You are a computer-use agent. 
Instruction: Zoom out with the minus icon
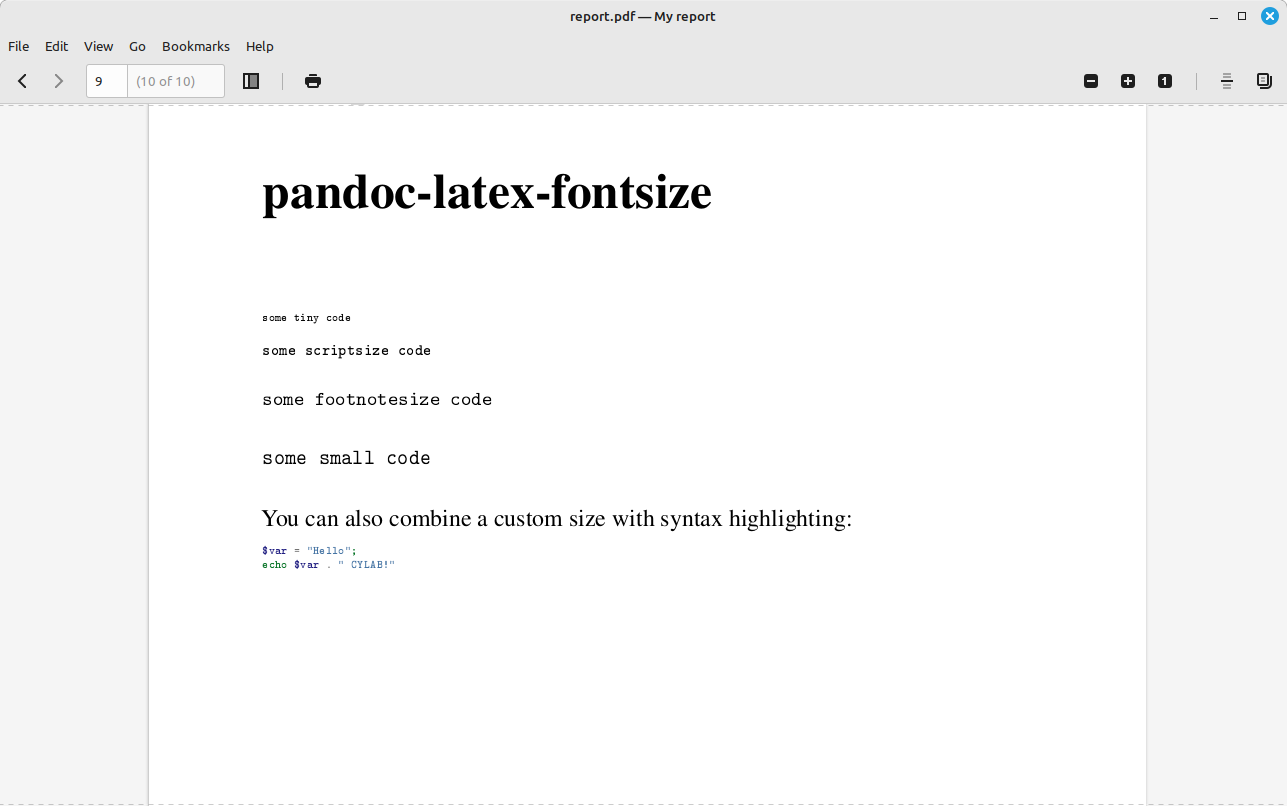point(1091,81)
